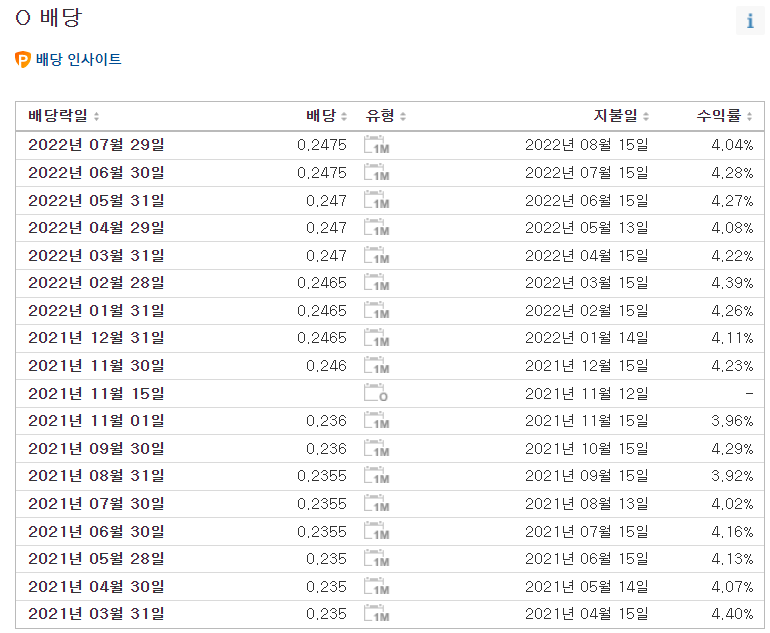Open the 배당 인사이트 link
770x633 pixels.
point(78,59)
